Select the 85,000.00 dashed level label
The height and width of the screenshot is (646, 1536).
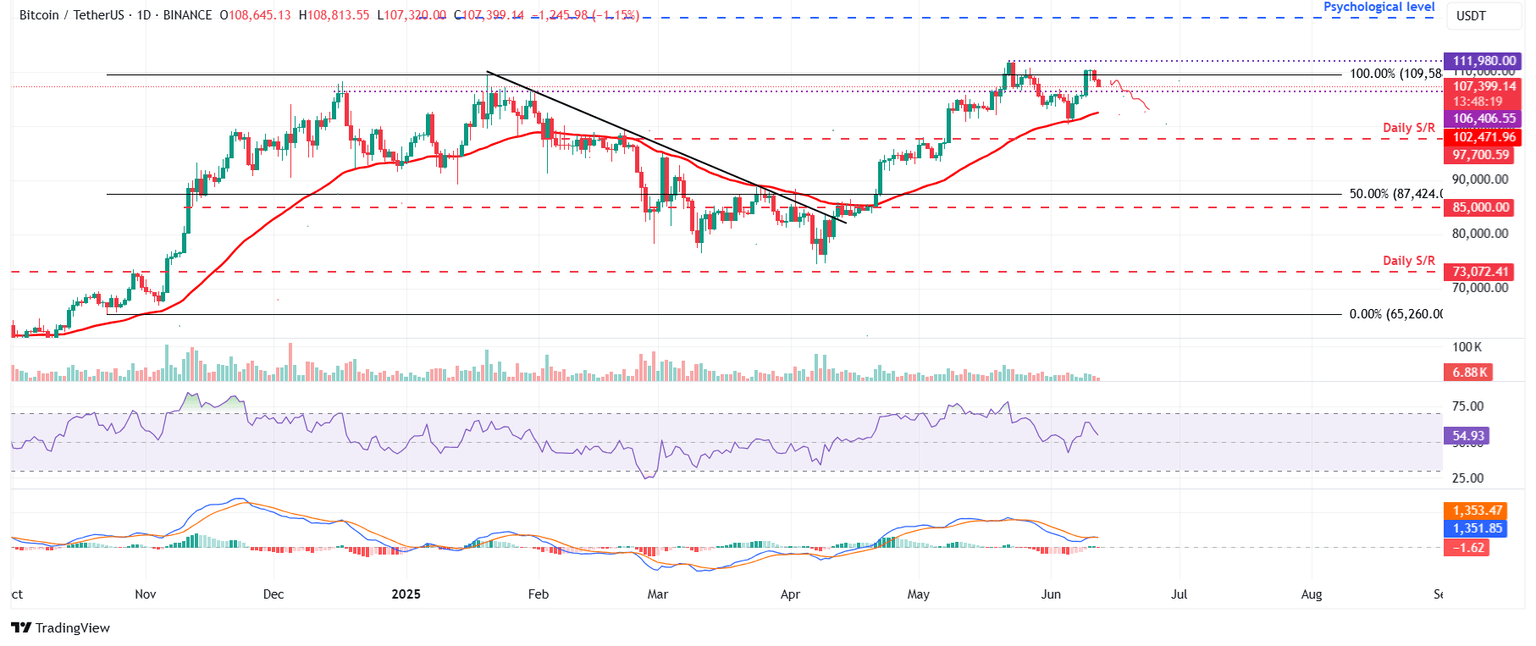point(1480,207)
